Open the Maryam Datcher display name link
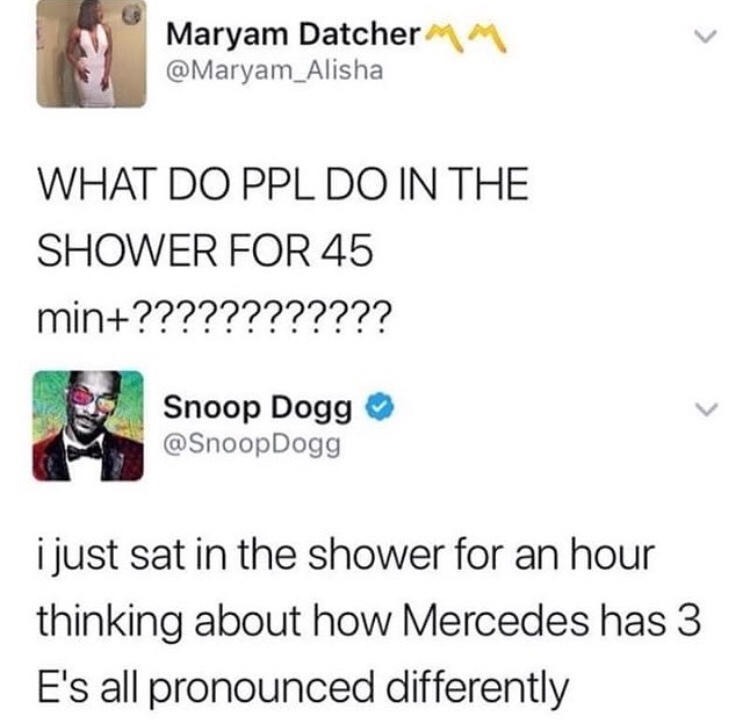The width and height of the screenshot is (745, 726). click(x=294, y=35)
